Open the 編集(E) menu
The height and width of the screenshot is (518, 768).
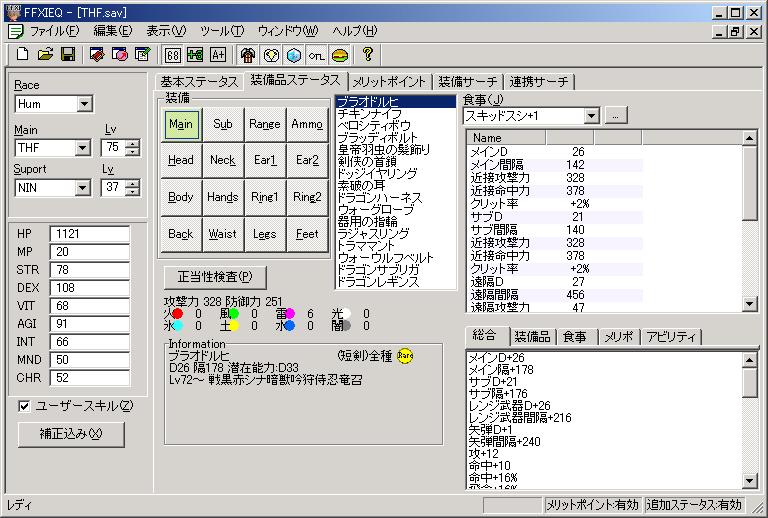(113, 31)
